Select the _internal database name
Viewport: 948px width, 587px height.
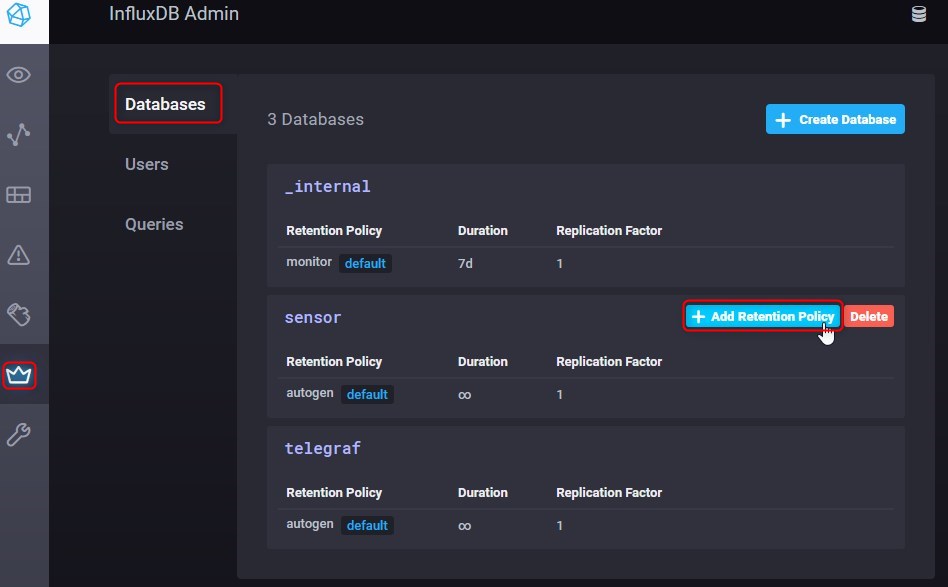pos(328,186)
